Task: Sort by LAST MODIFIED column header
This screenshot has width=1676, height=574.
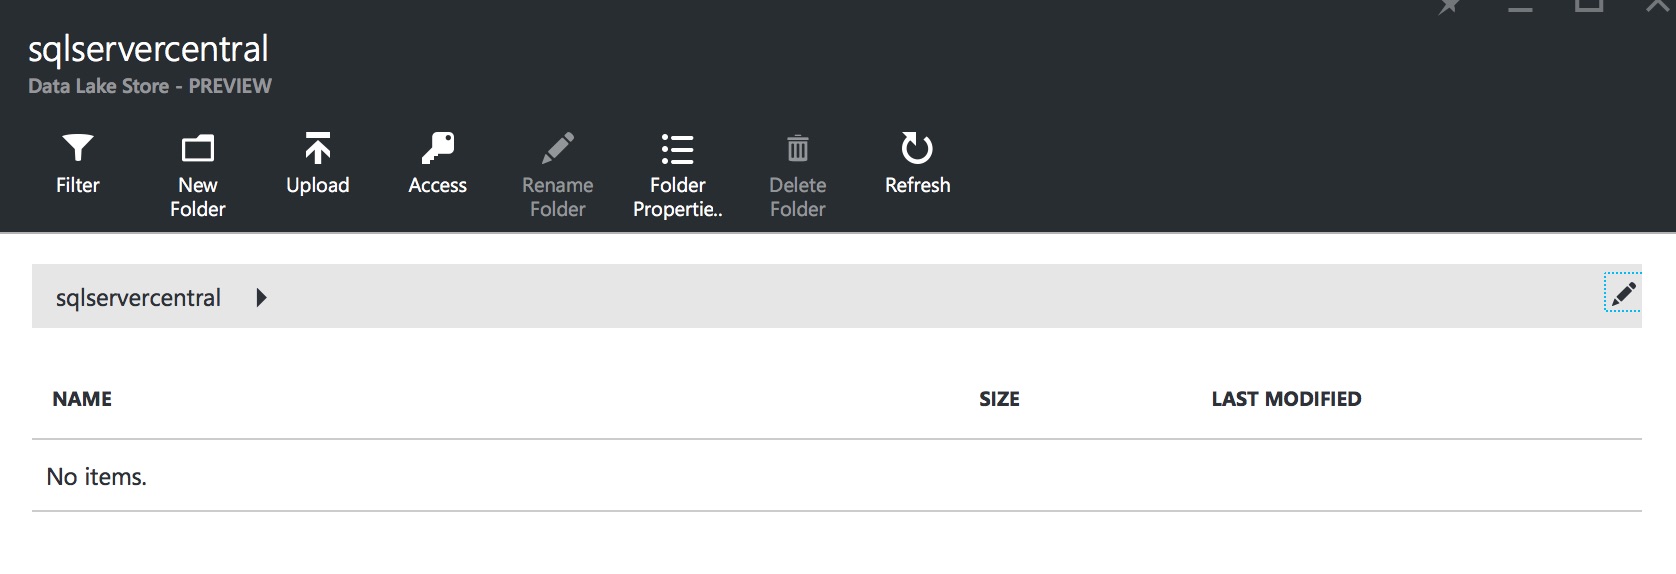Action: pos(1286,399)
